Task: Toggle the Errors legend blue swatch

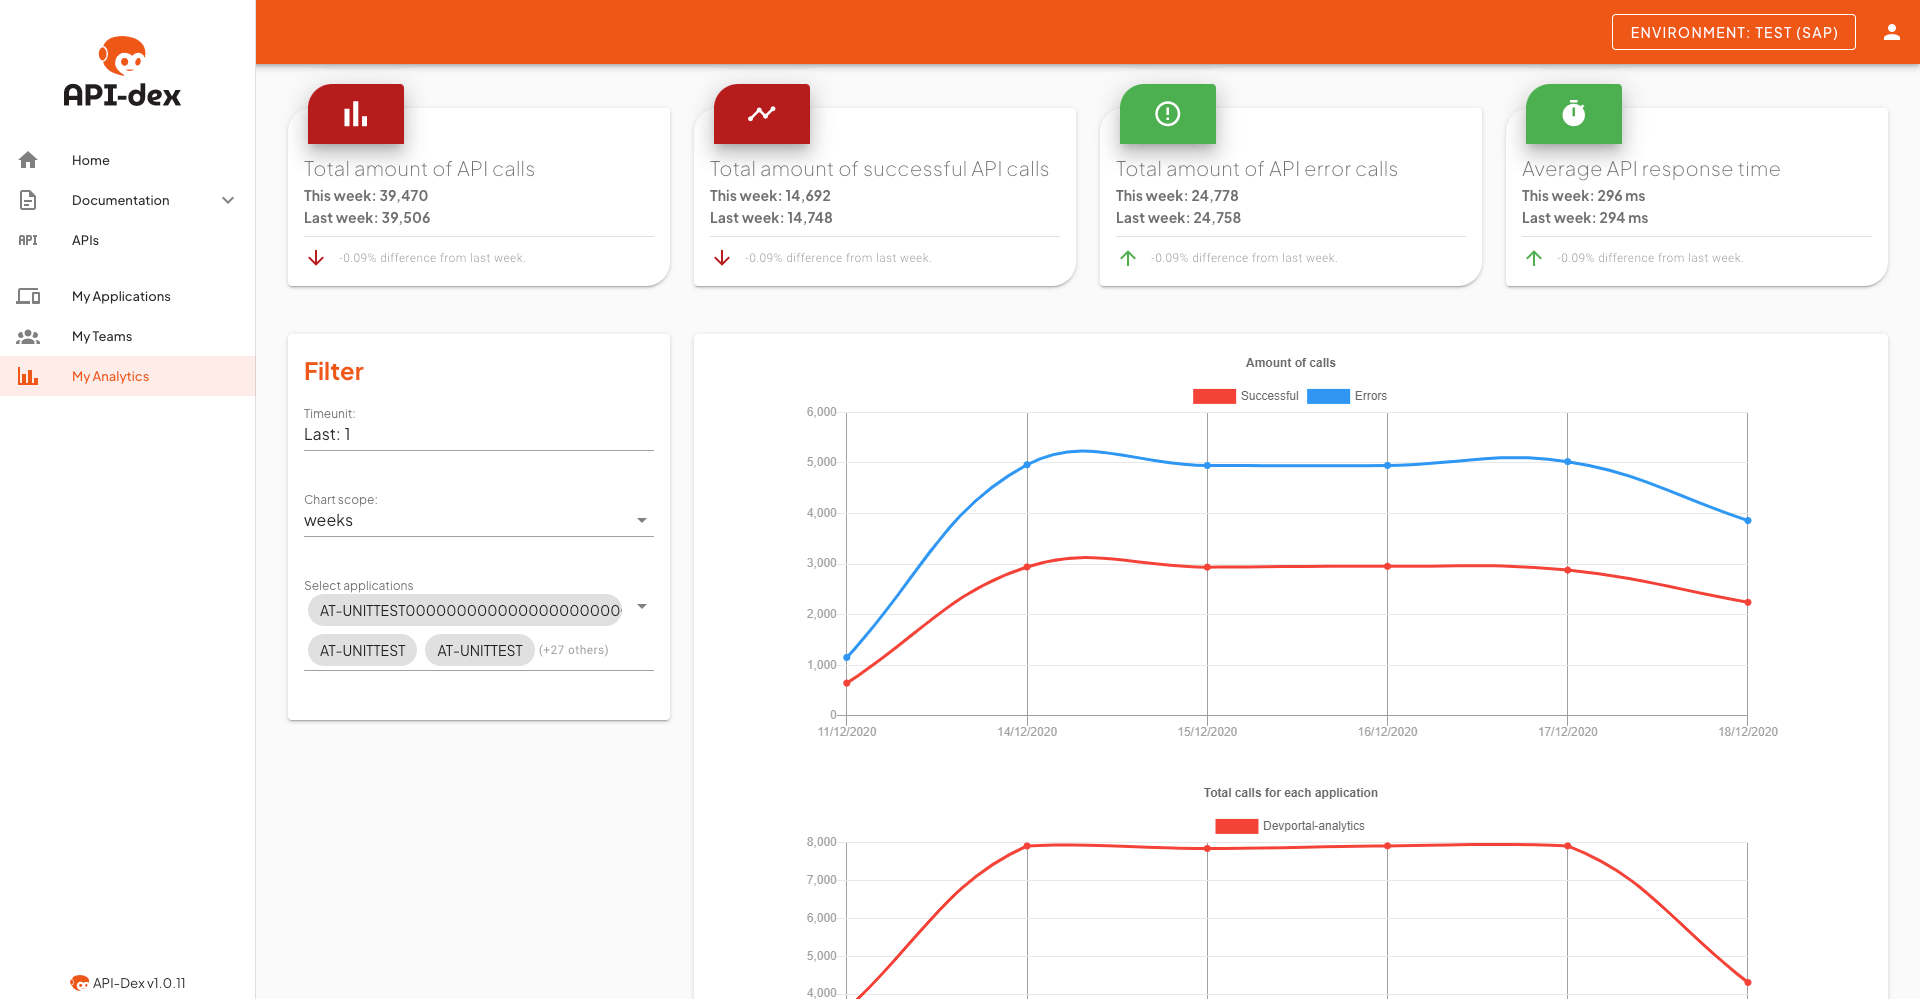Action: [x=1328, y=396]
